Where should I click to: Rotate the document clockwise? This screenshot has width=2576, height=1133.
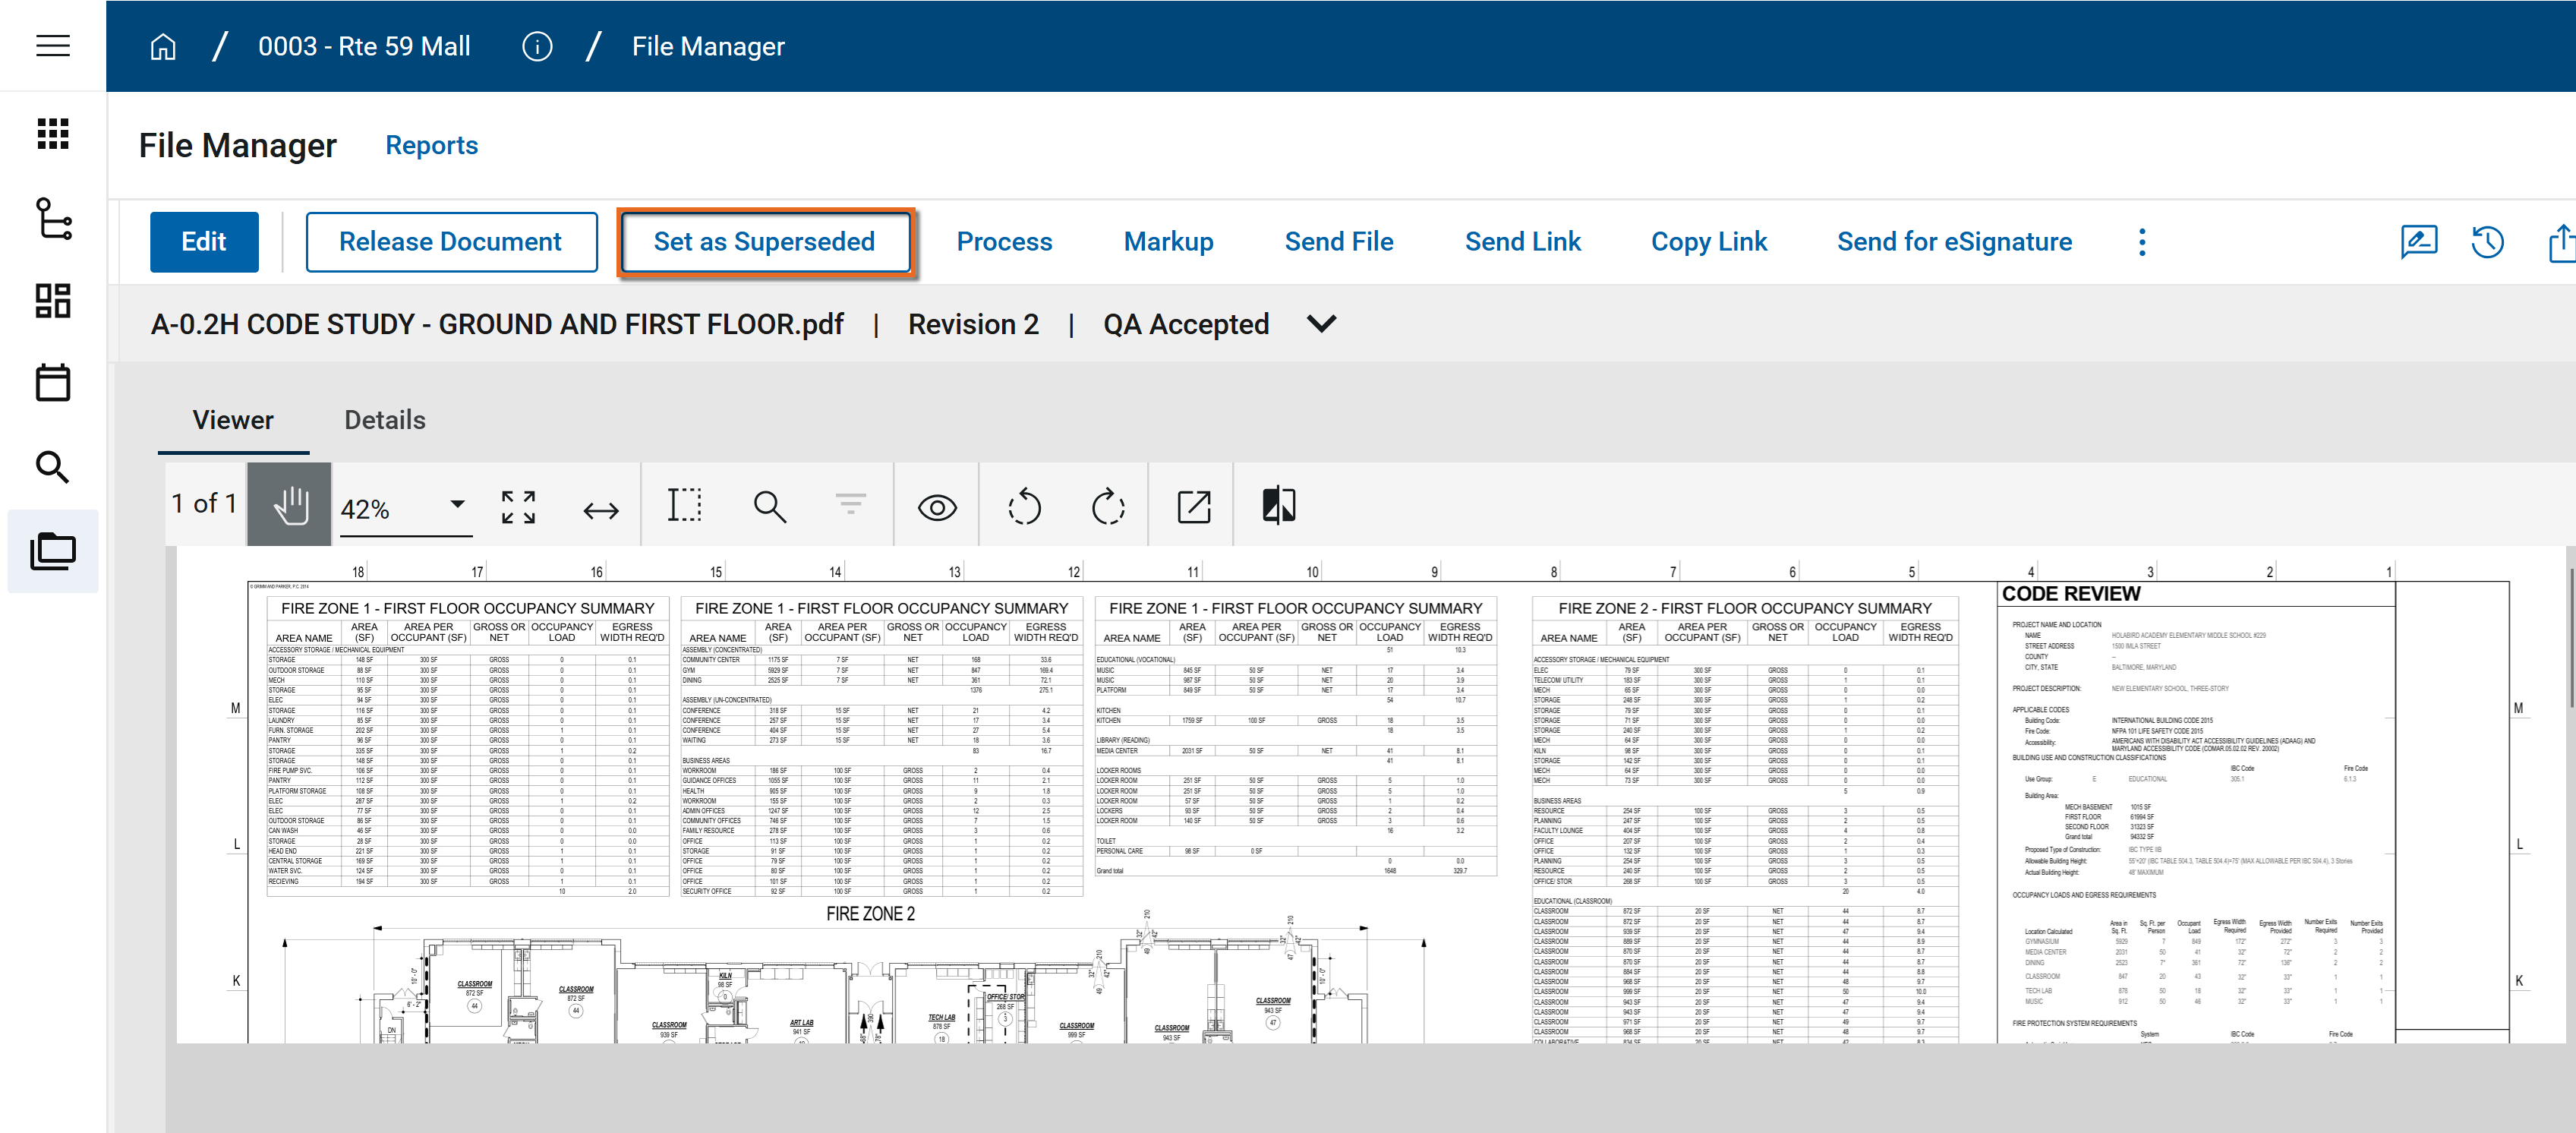click(x=1108, y=507)
